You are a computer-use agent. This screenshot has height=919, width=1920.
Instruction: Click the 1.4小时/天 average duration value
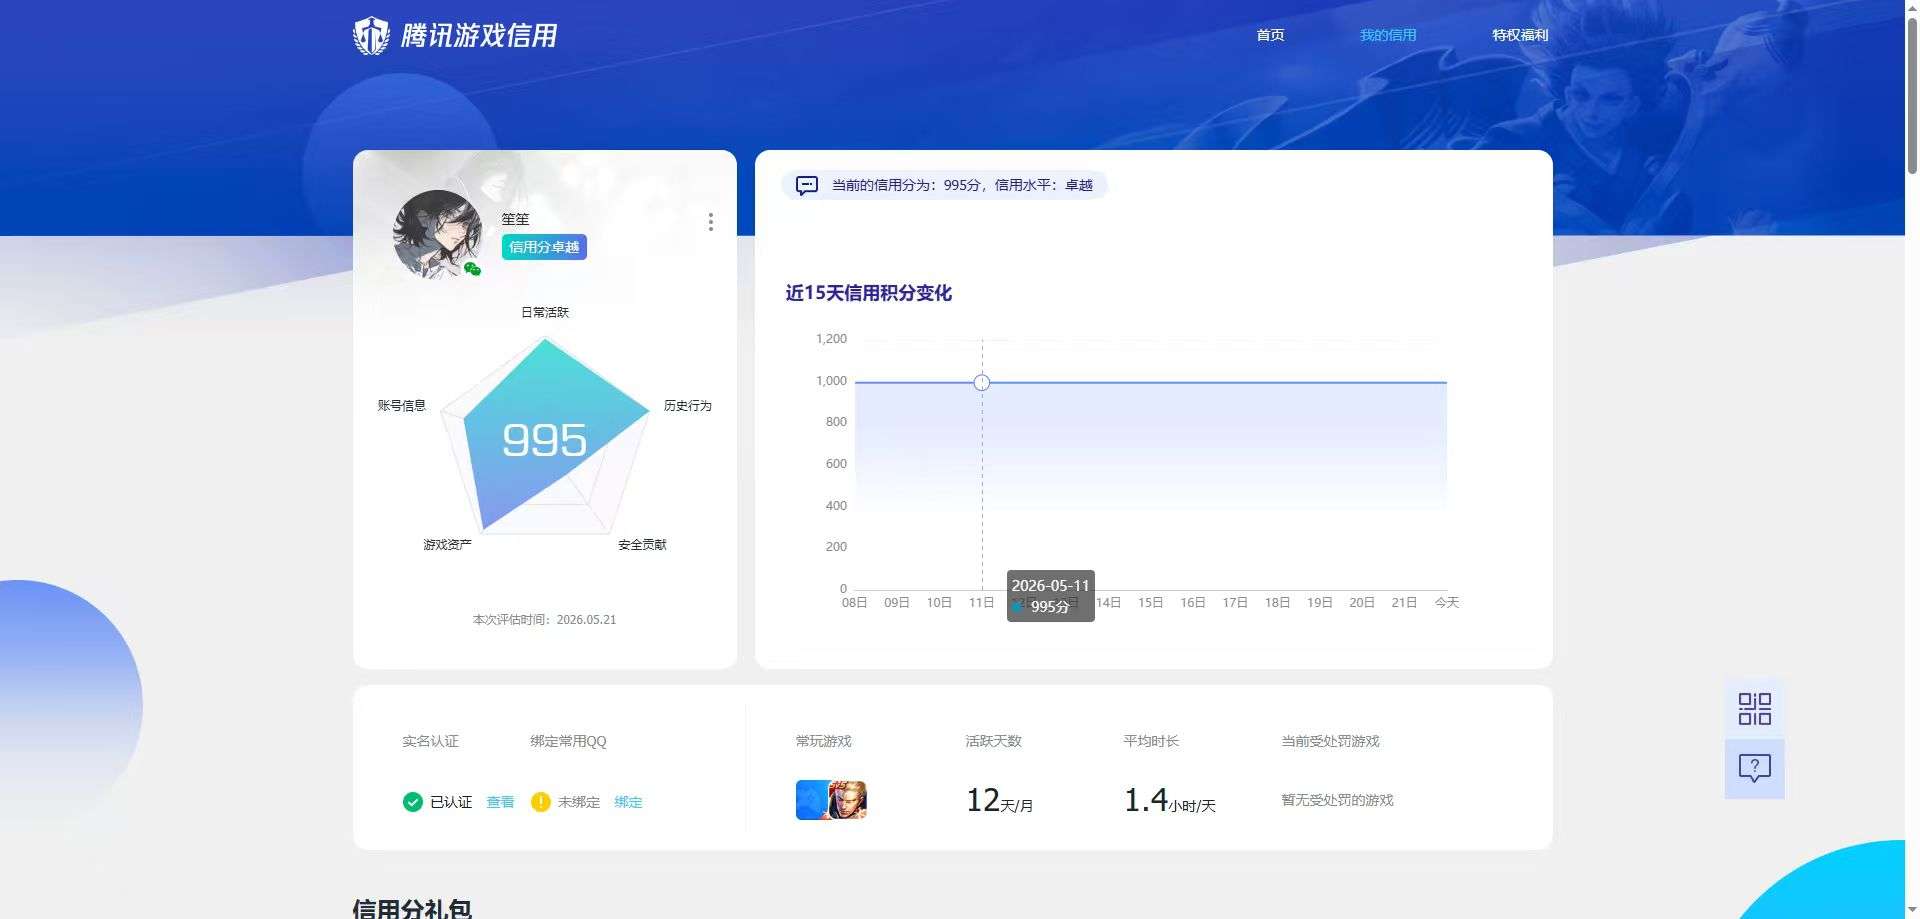1169,800
